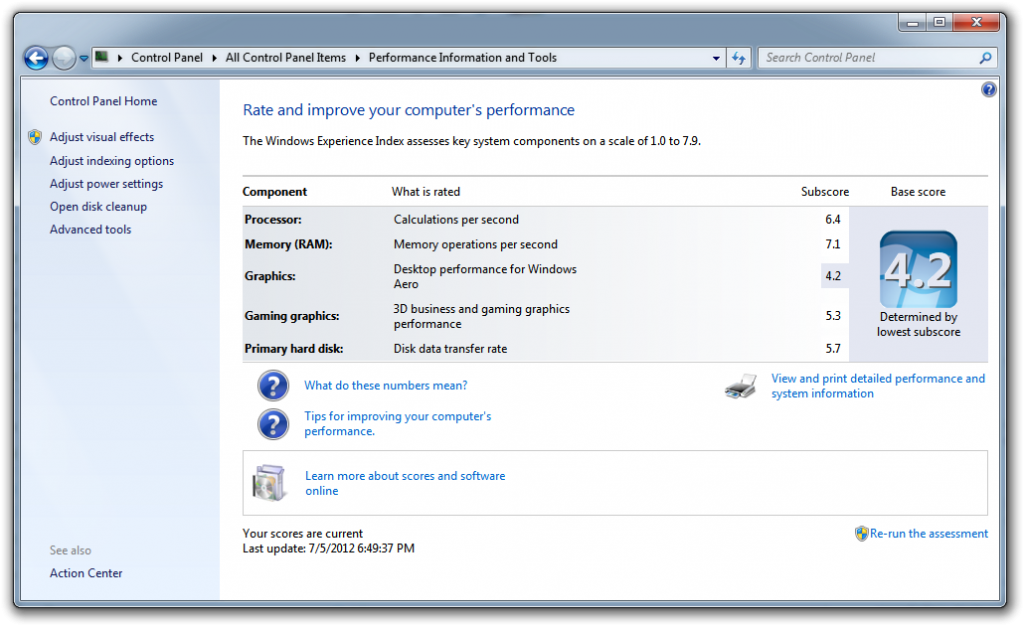Click inside the Search Control Panel field

pos(870,57)
